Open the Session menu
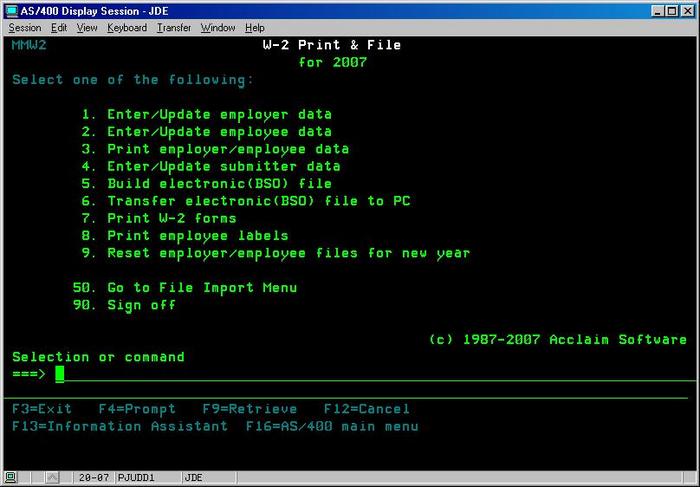This screenshot has width=700, height=487. pos(25,28)
